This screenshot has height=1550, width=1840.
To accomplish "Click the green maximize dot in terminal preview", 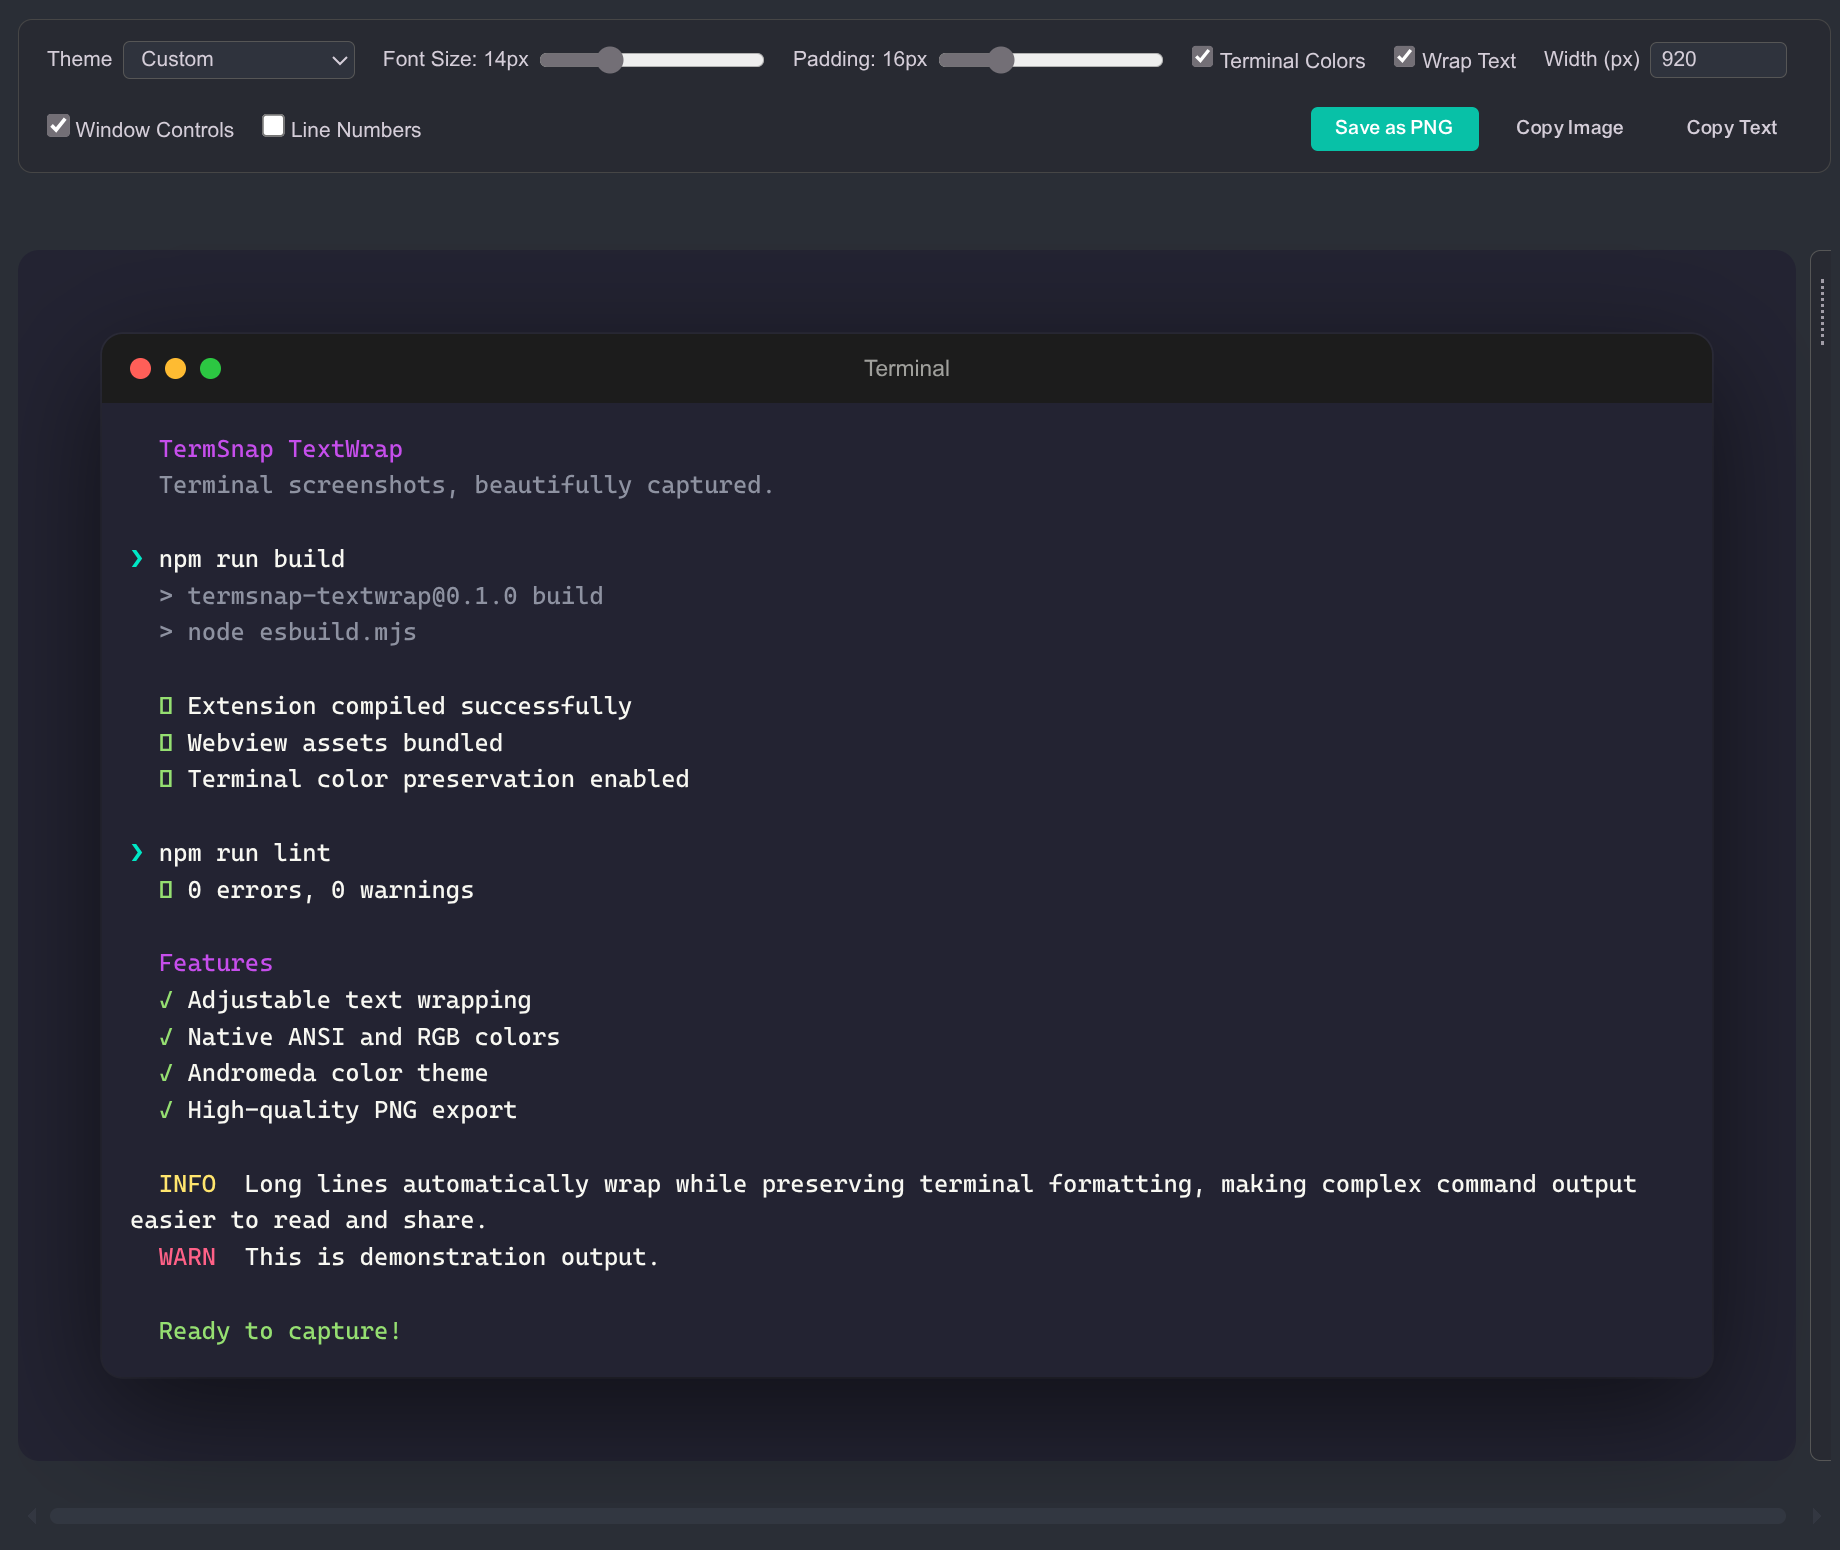I will 211,369.
